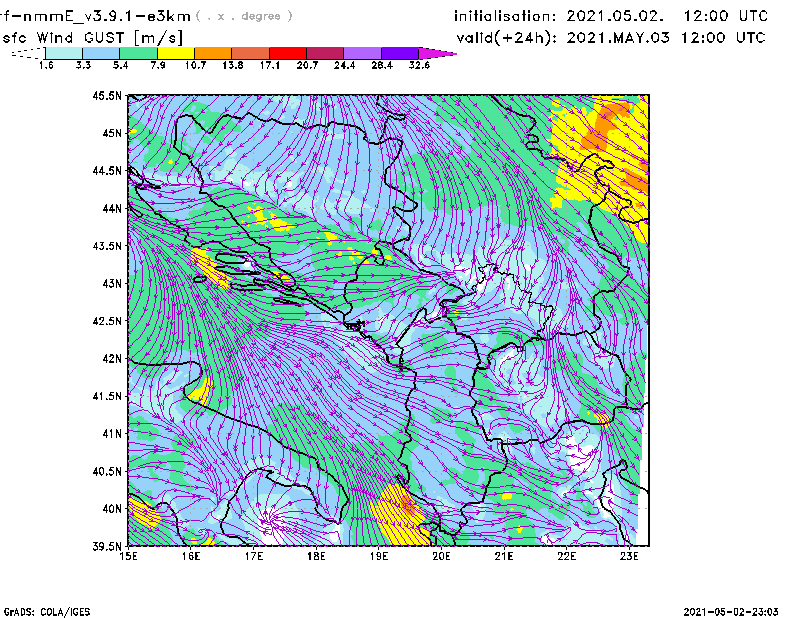The image size is (800, 618).
Task: Click the 40N latitude label
Action: pyautogui.click(x=112, y=509)
